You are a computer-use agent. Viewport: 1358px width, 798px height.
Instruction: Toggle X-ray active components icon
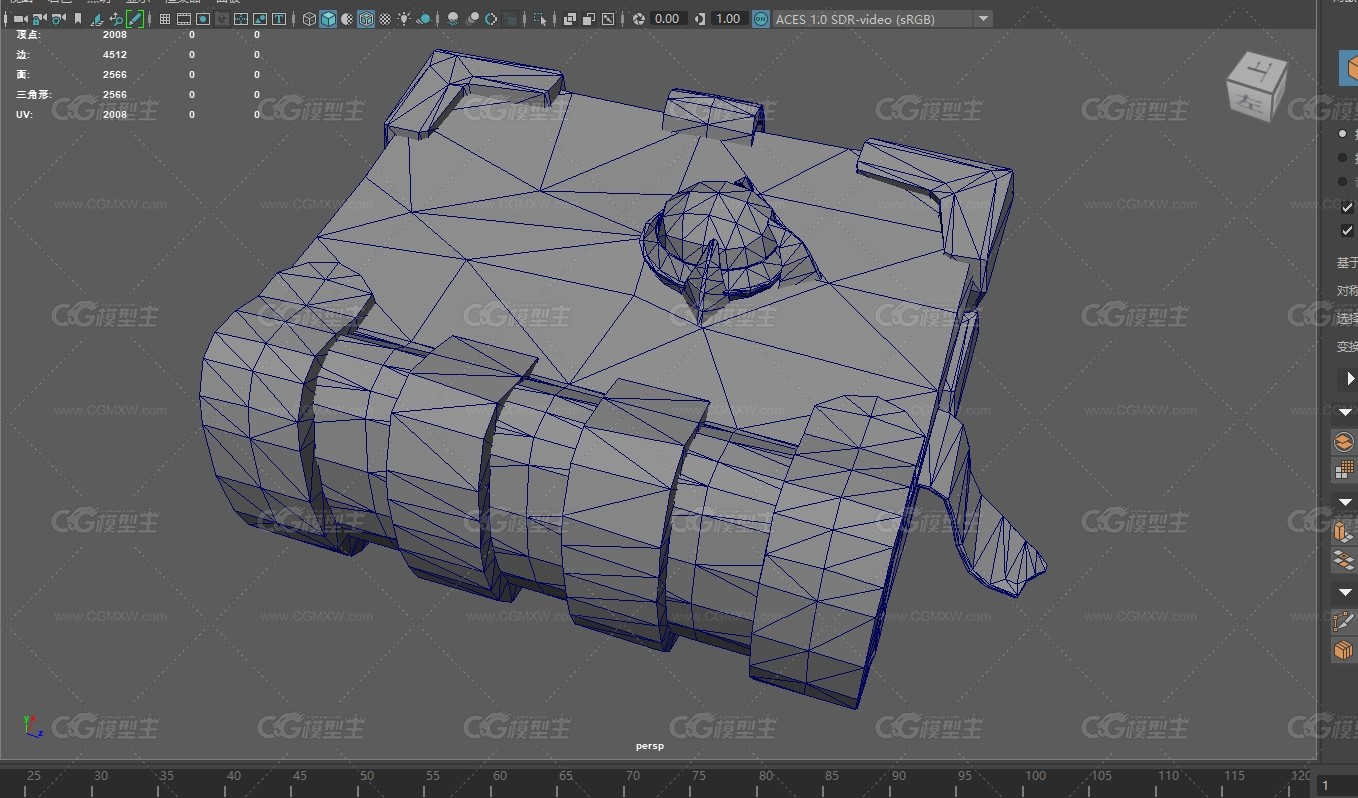[588, 19]
